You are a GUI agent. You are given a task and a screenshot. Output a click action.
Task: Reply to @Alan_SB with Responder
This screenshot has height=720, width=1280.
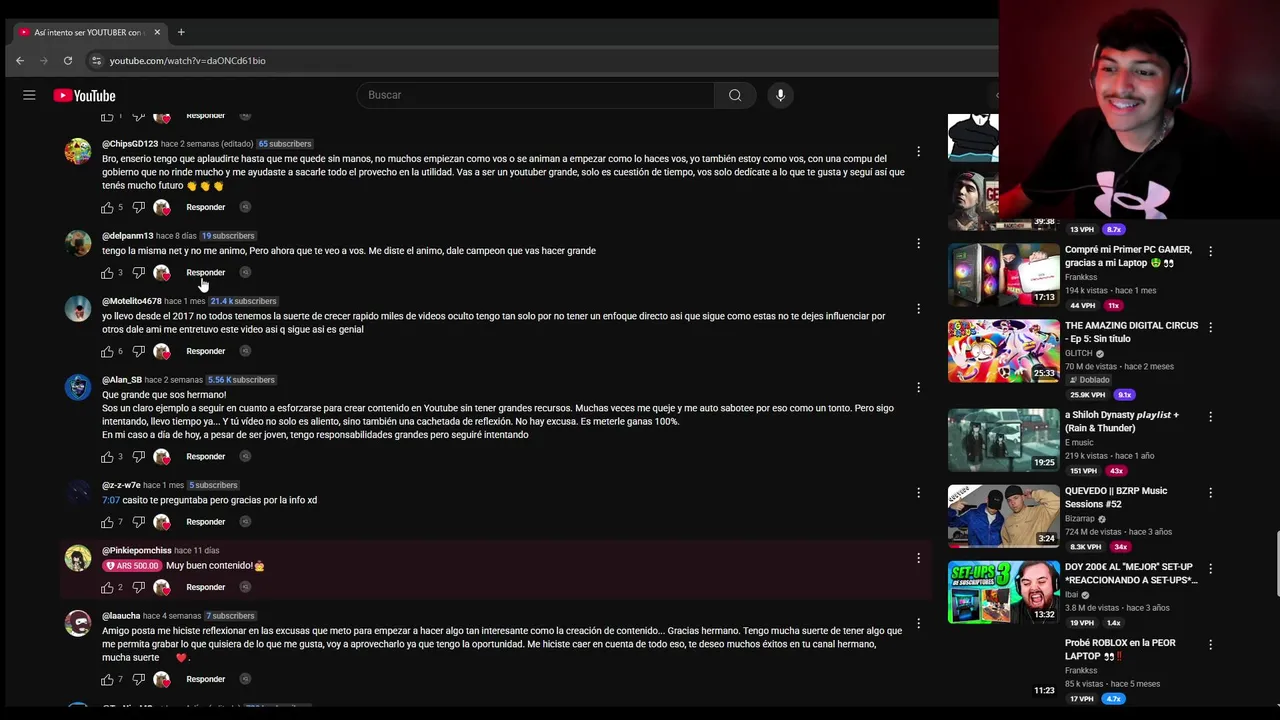(205, 457)
